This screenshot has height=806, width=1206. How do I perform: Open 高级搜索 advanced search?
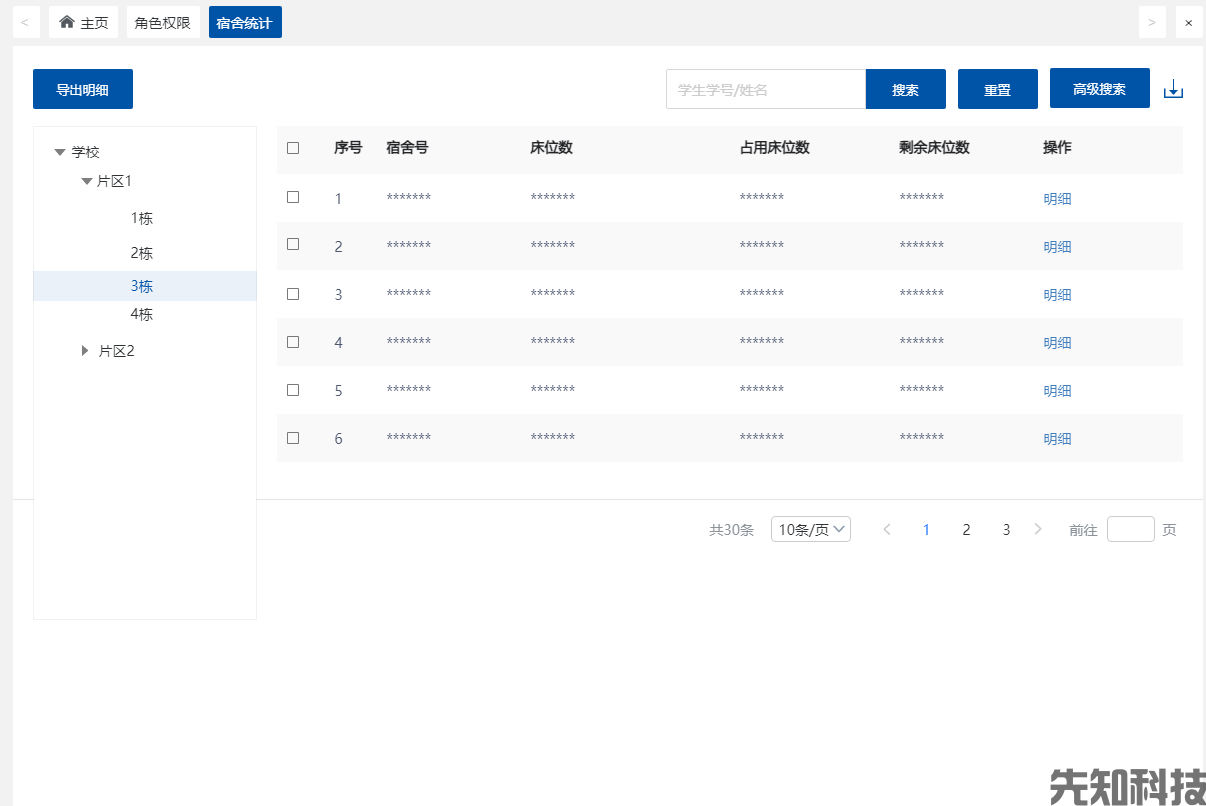1100,88
